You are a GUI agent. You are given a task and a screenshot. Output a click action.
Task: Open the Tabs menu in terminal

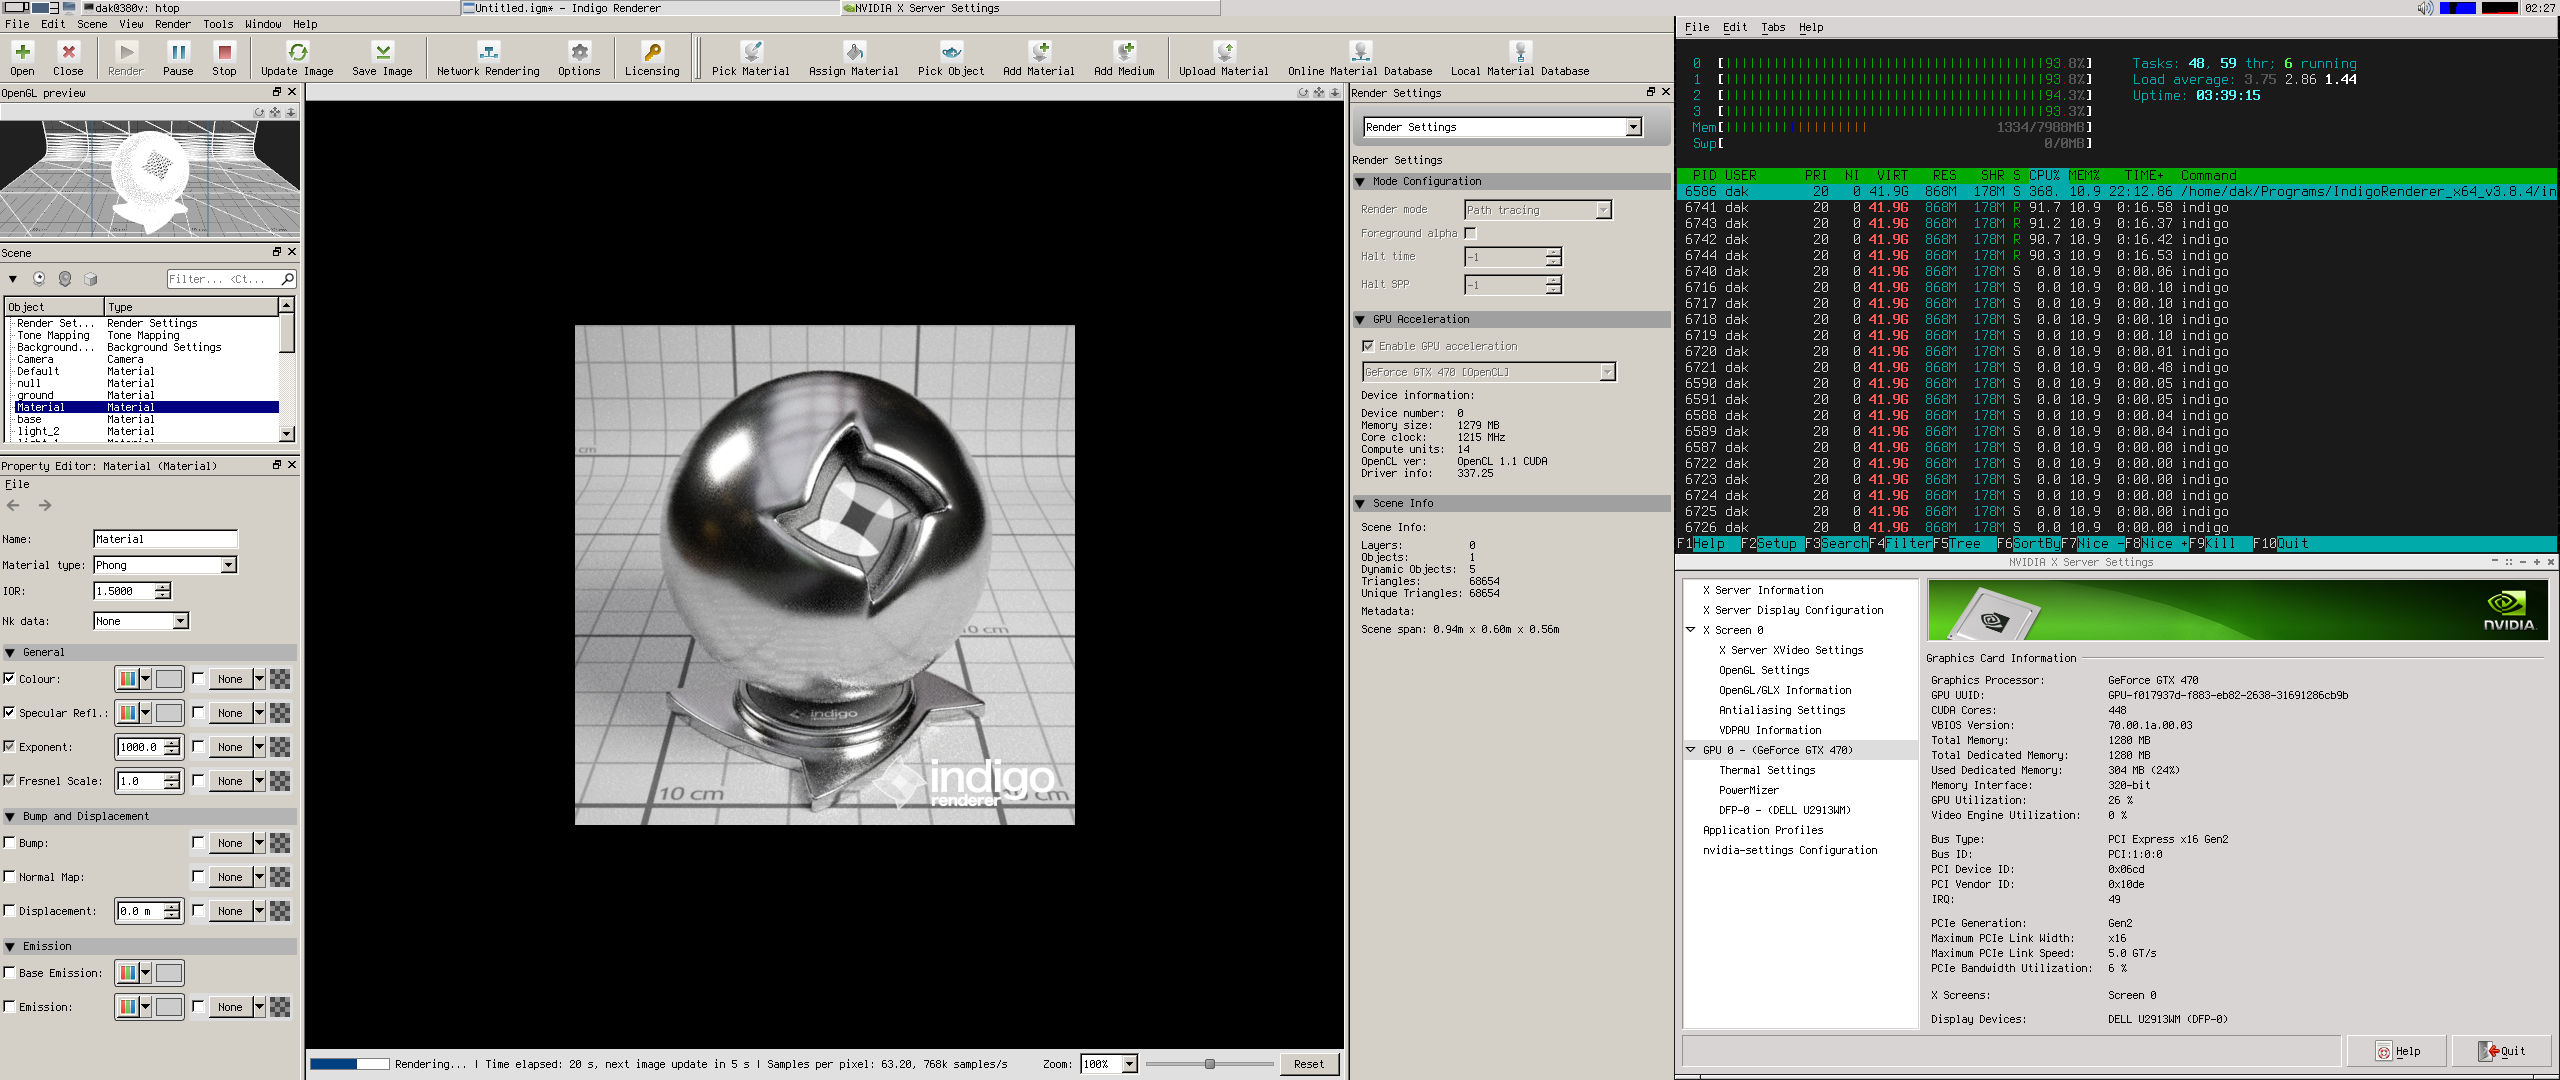pyautogui.click(x=1772, y=27)
